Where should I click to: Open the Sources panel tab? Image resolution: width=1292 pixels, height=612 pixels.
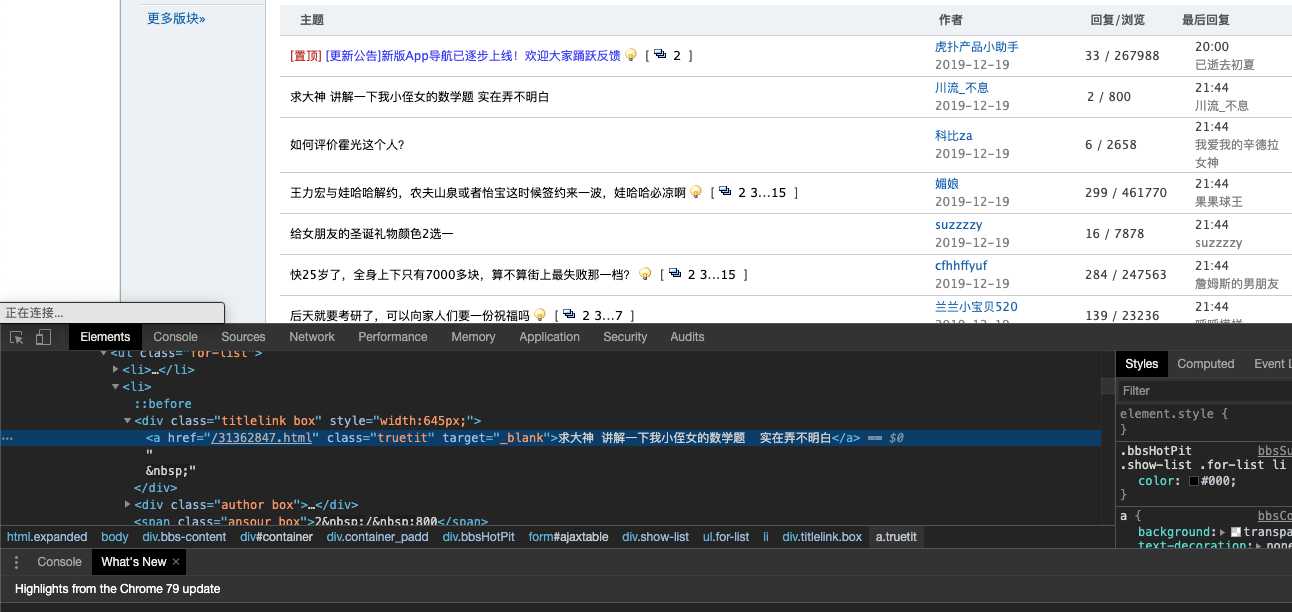243,337
